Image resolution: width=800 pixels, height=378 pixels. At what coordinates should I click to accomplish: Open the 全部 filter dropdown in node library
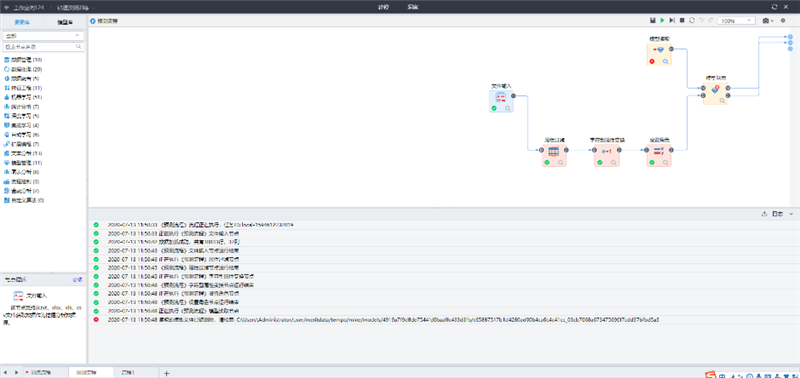43,36
